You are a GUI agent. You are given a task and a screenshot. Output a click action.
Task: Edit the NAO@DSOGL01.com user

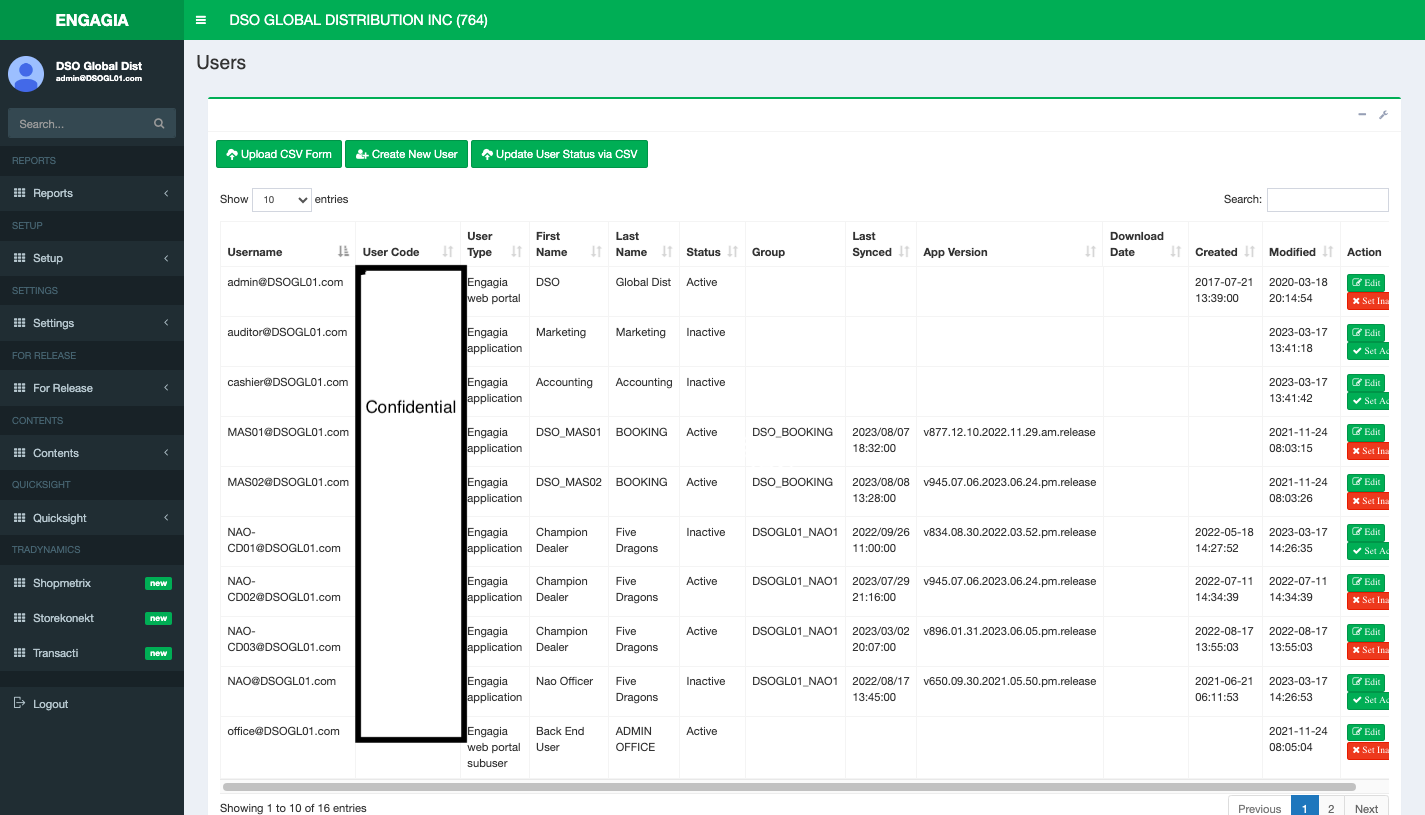coord(1366,682)
